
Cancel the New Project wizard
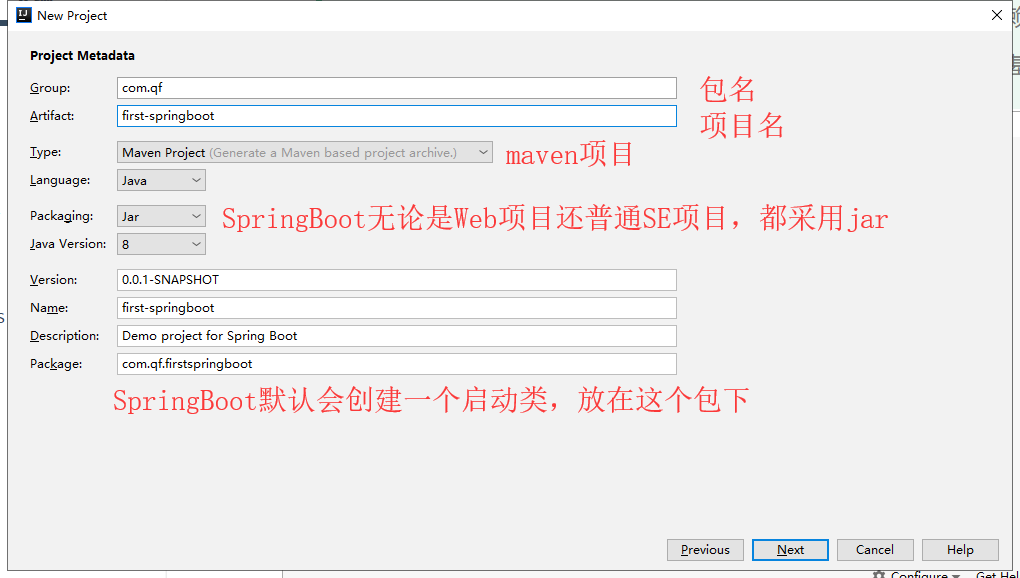(x=875, y=549)
